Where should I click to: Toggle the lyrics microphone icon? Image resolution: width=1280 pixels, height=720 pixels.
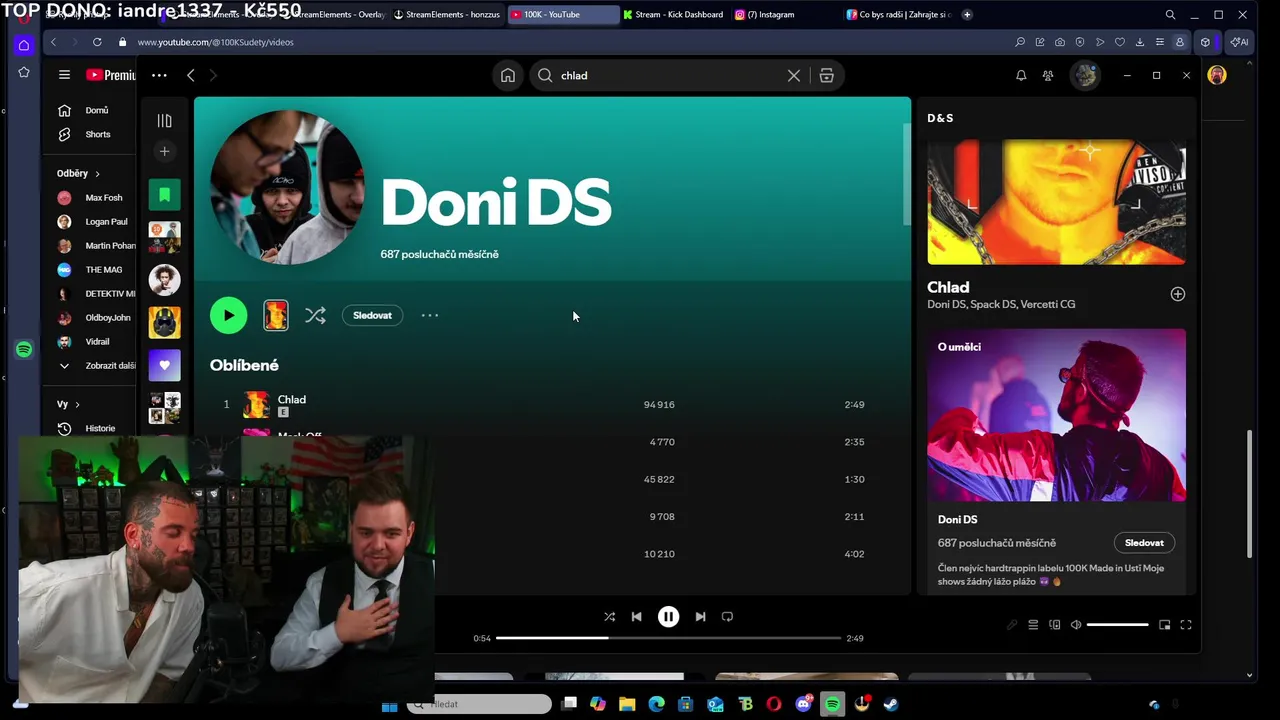click(1012, 625)
